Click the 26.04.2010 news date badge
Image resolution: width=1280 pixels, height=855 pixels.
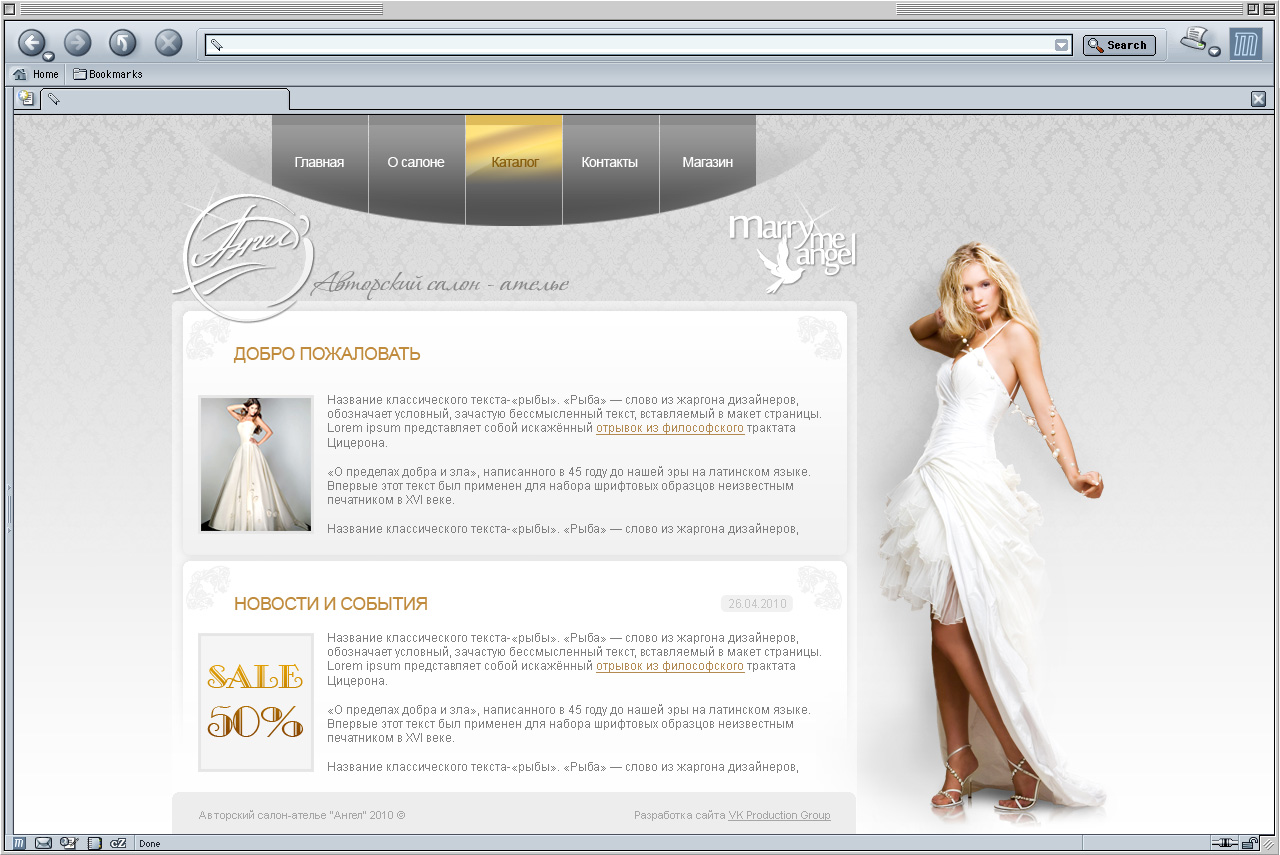point(756,604)
